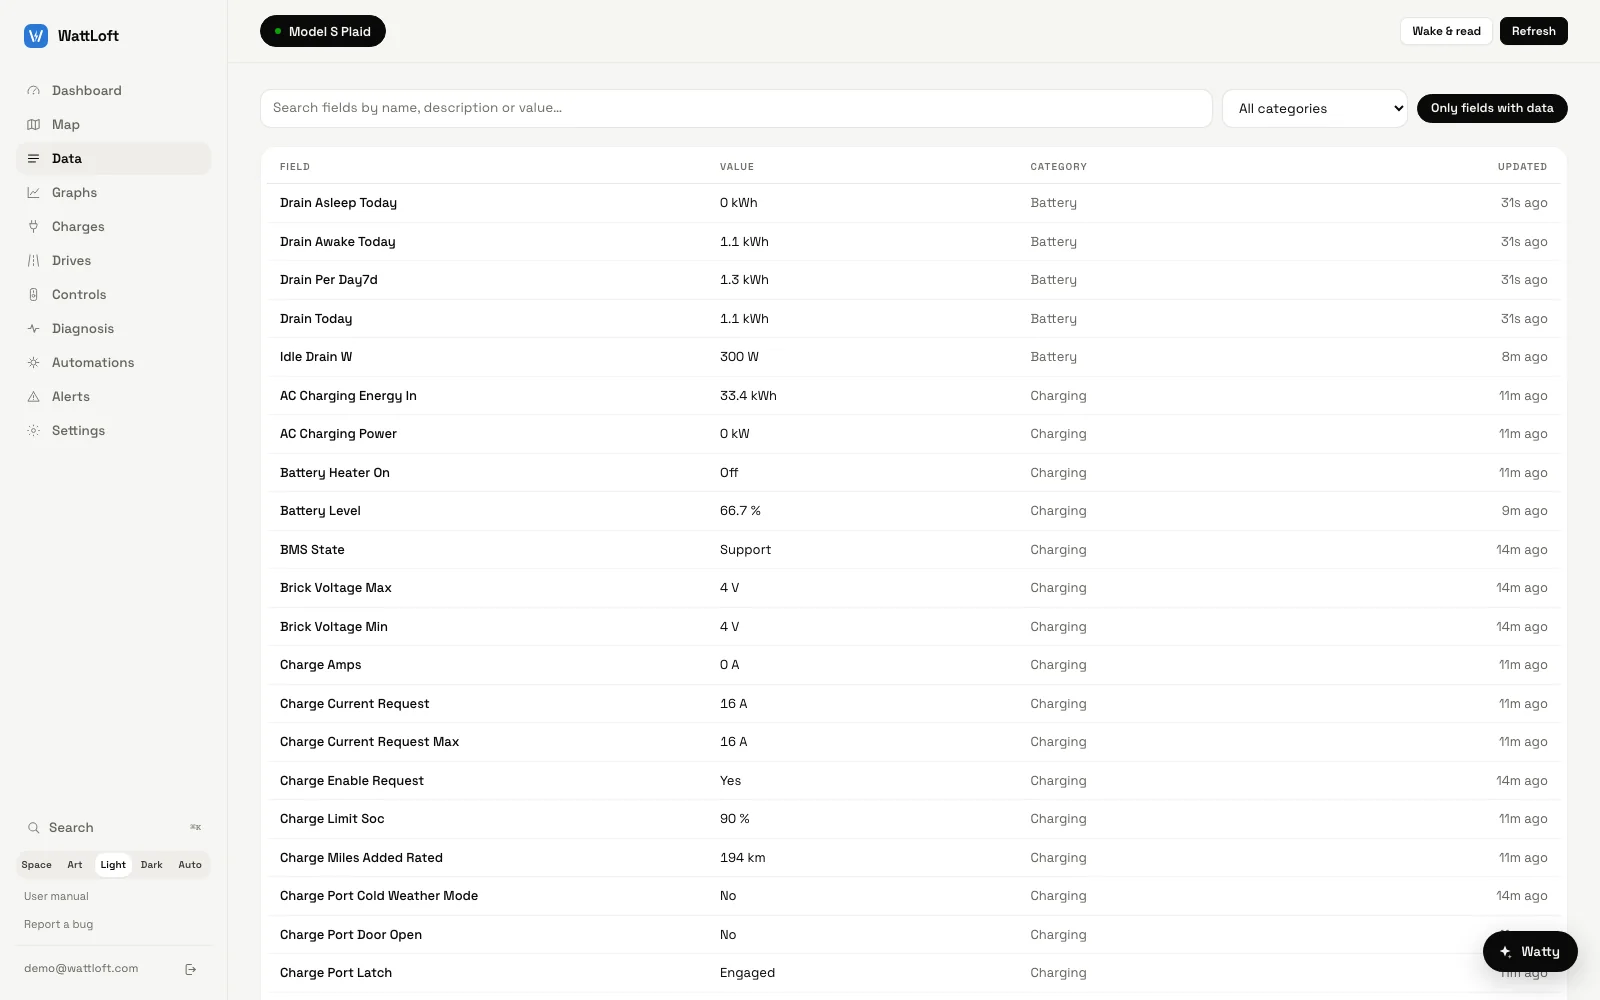1600x1000 pixels.
Task: Click the logout icon beside demo@wattloft.com
Action: (x=191, y=969)
